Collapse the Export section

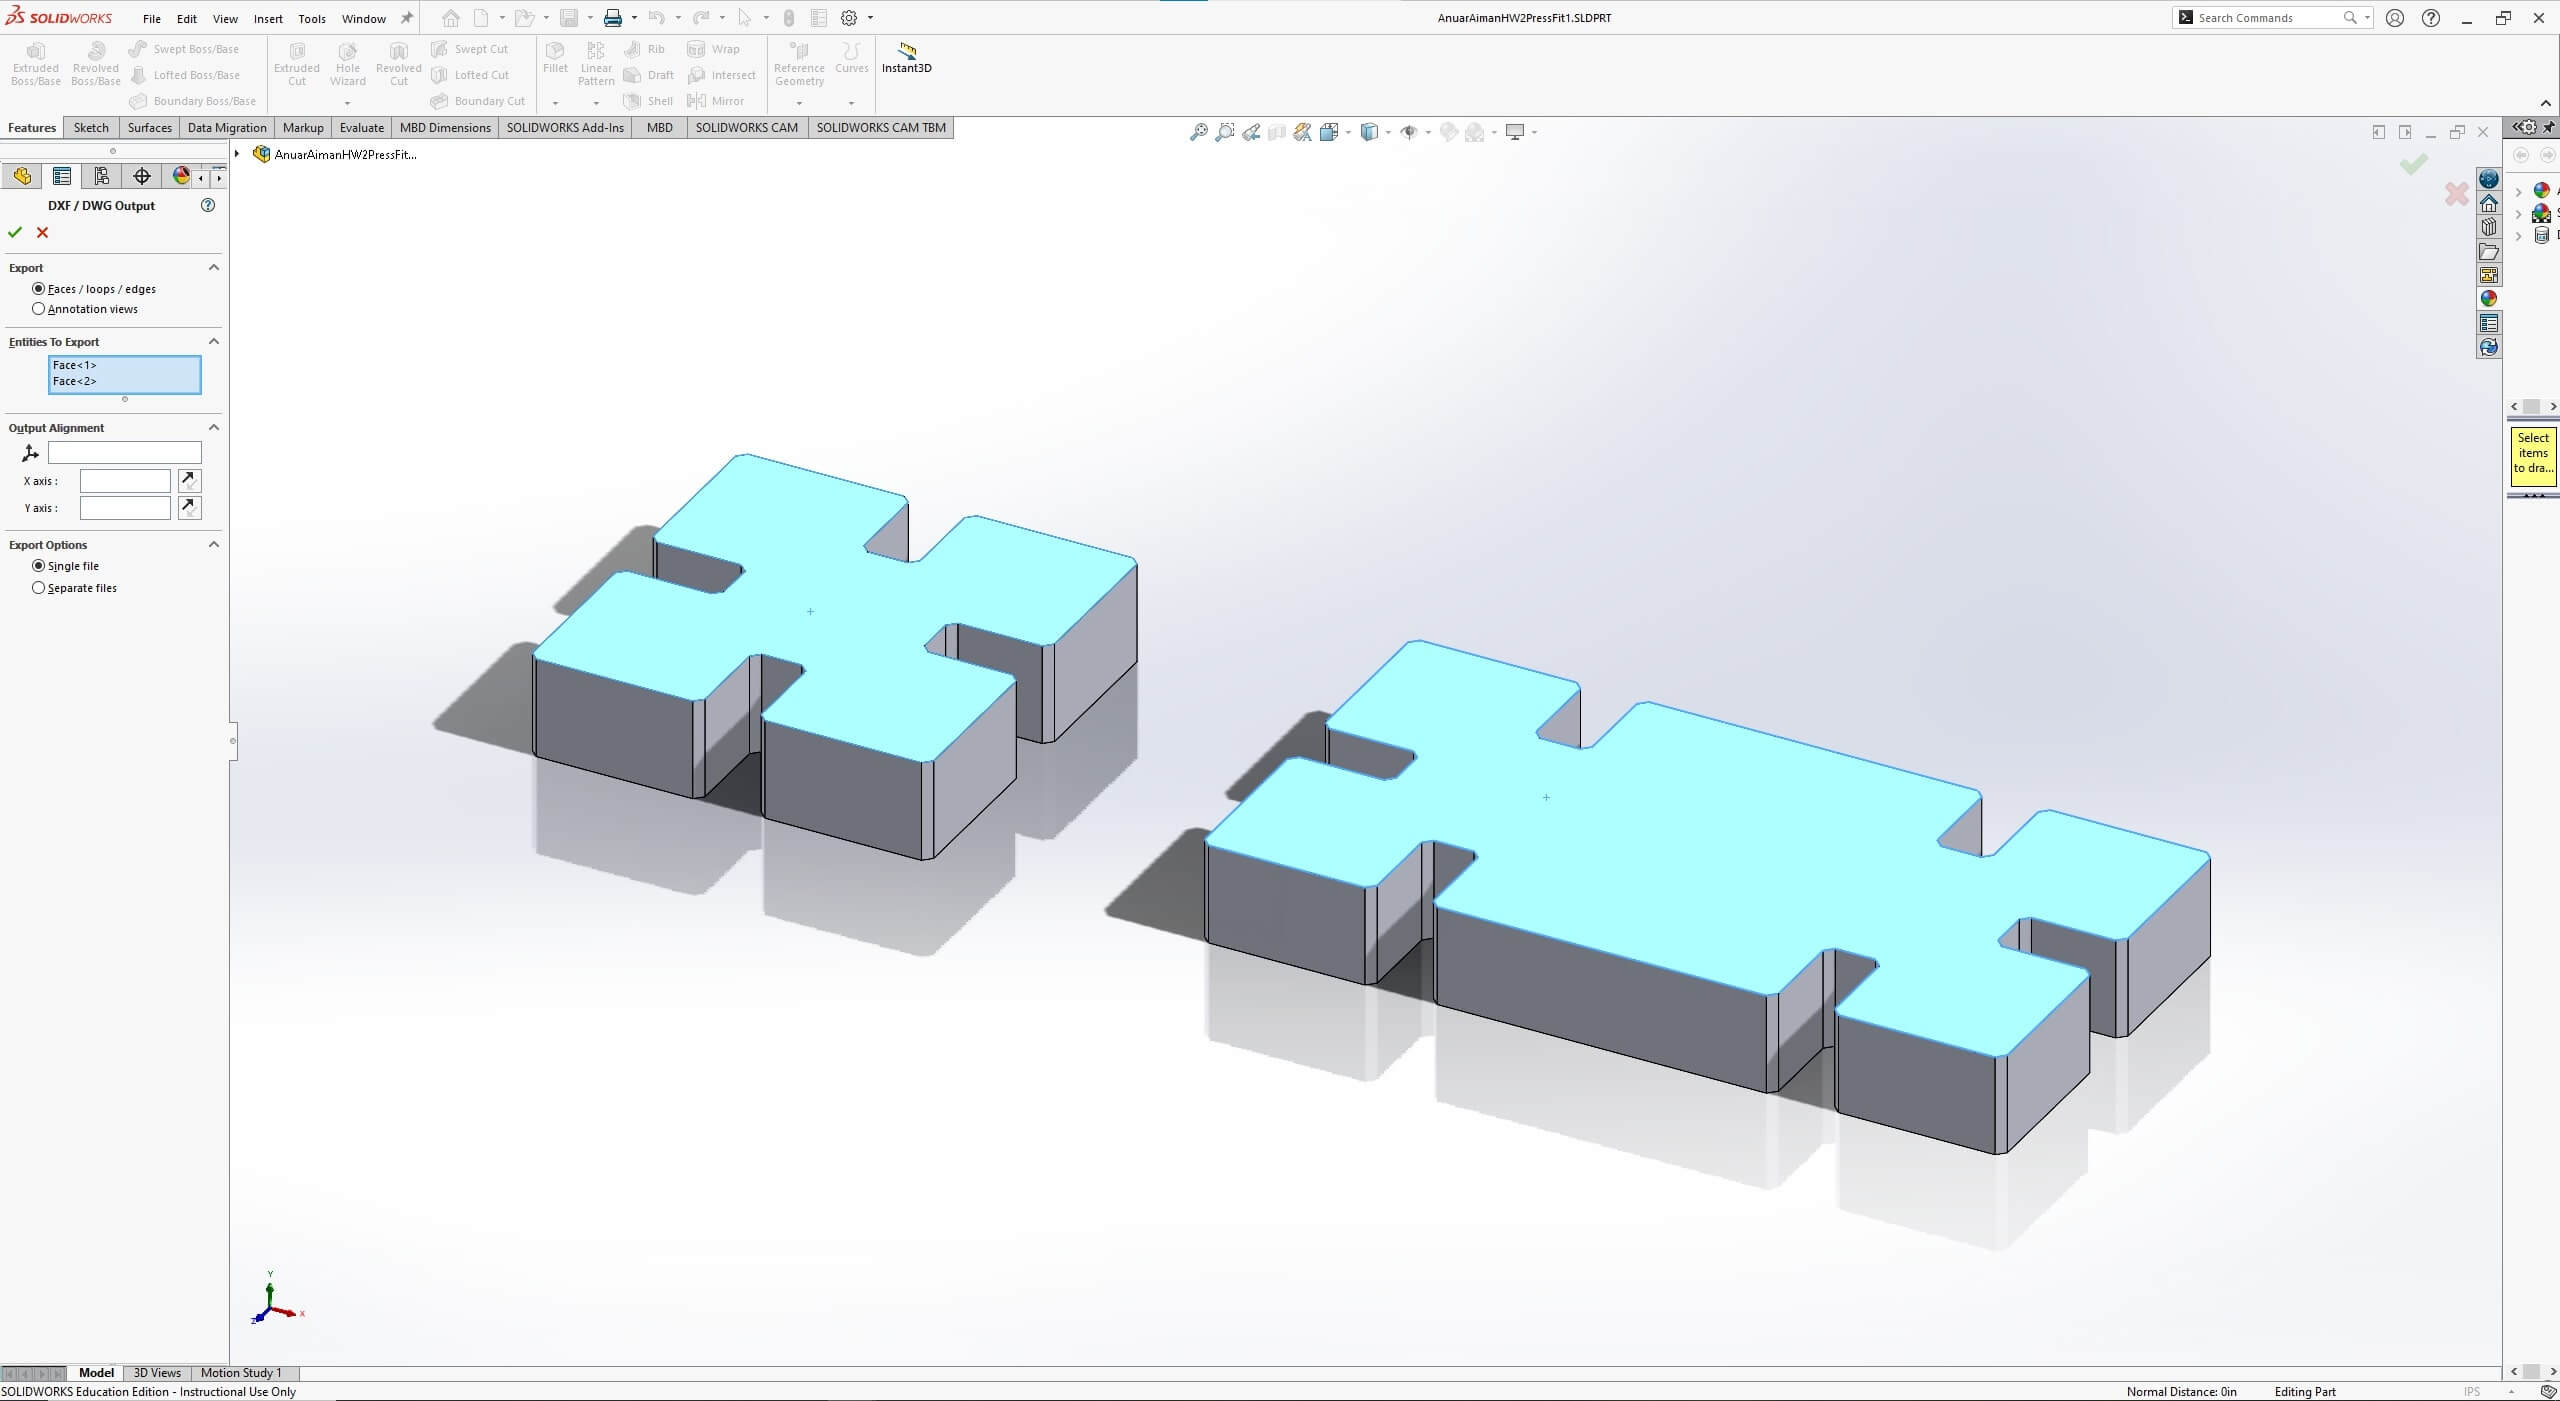click(x=214, y=267)
